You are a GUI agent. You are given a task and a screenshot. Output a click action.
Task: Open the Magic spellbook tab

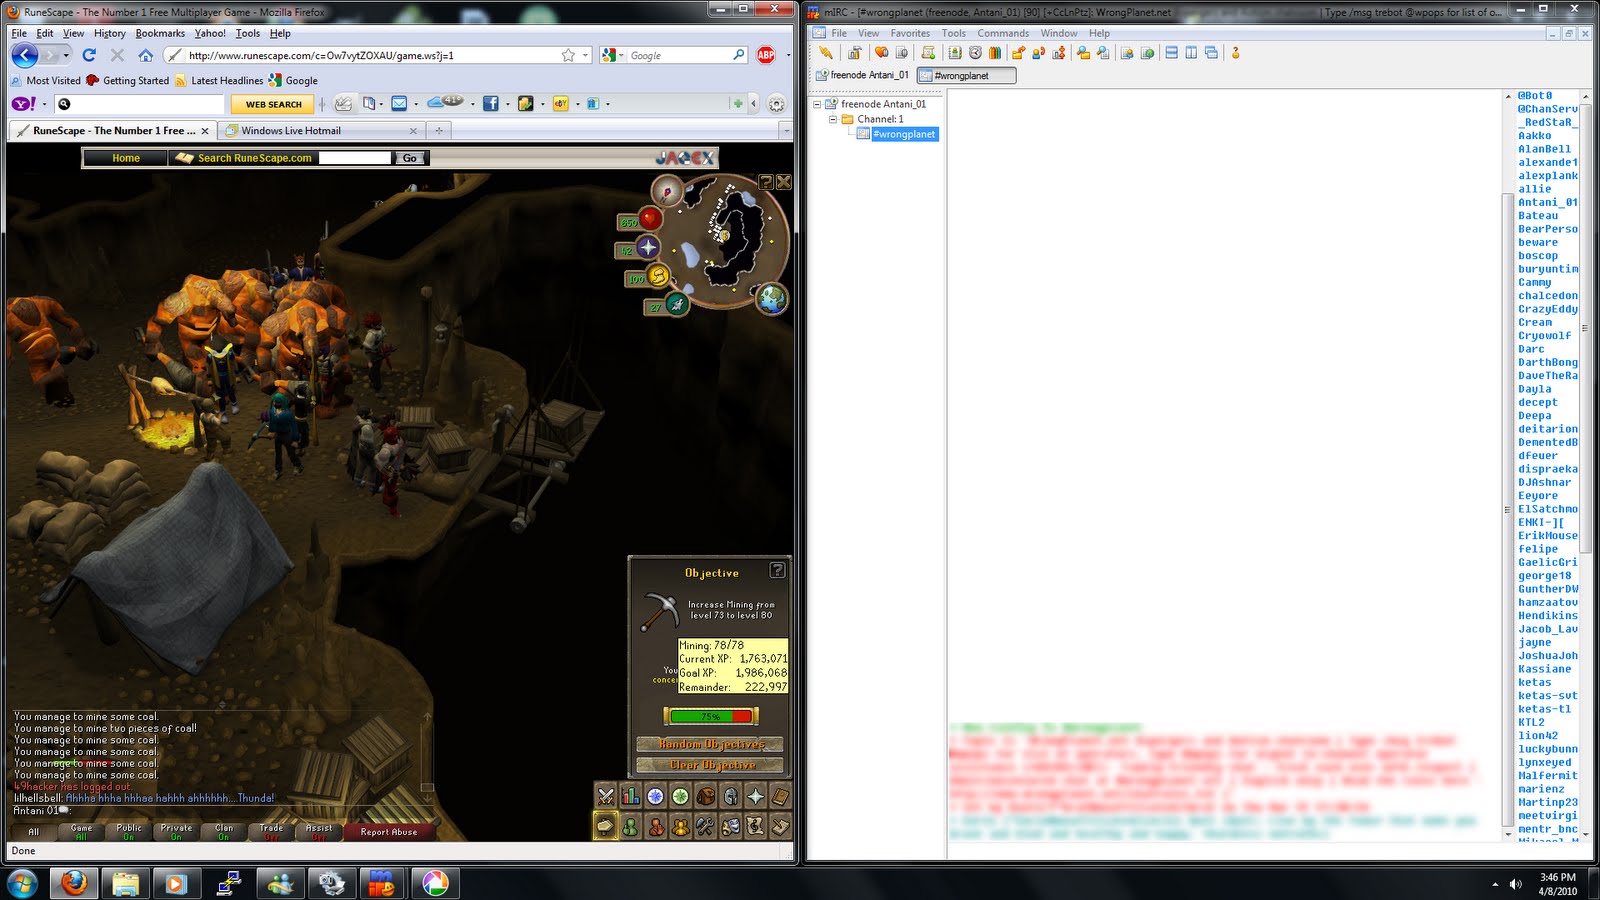[780, 796]
